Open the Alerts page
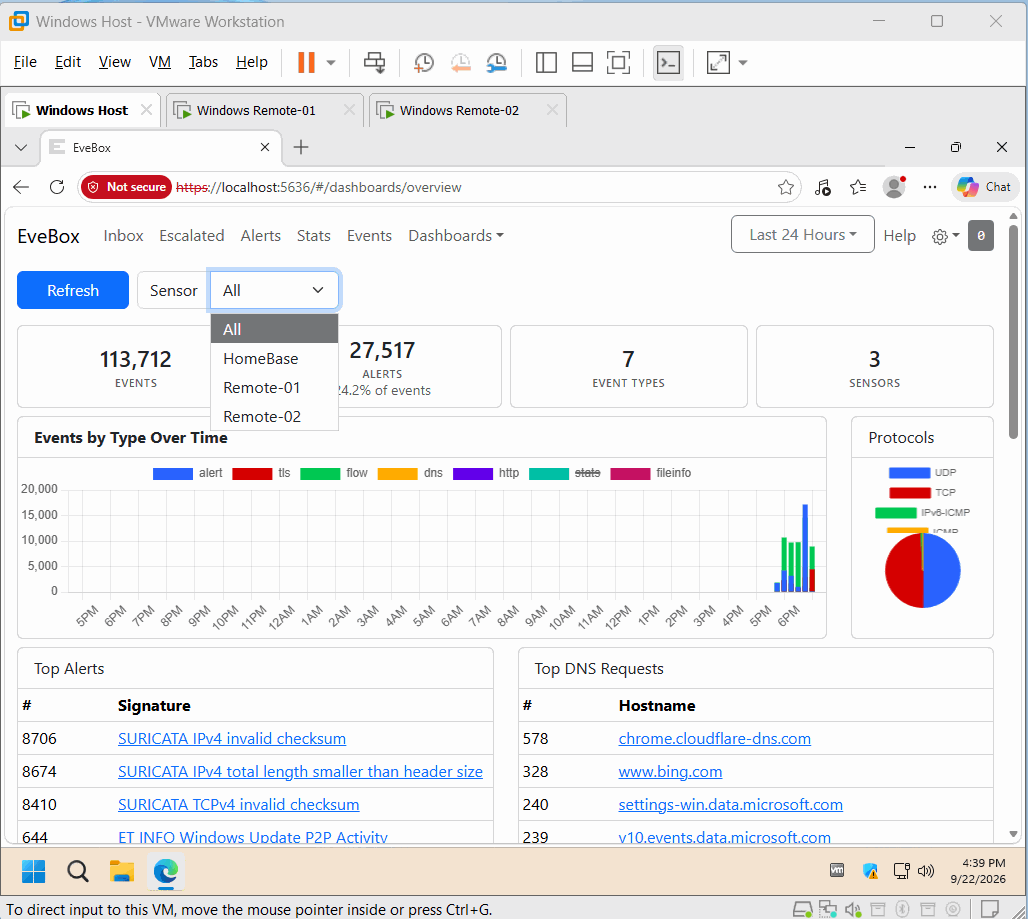The height and width of the screenshot is (919, 1028). coord(260,235)
